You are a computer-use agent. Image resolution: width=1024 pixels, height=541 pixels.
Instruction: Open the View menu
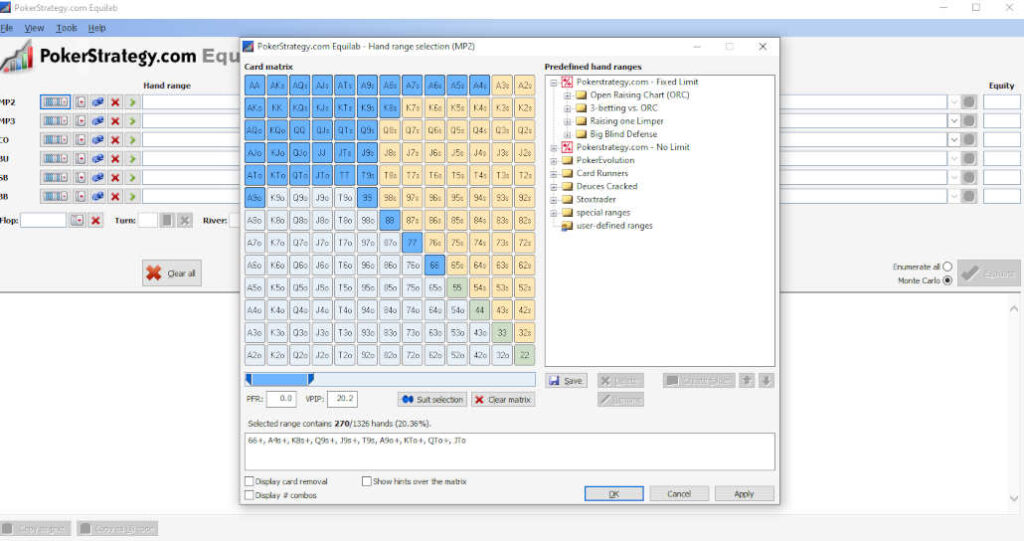[34, 28]
